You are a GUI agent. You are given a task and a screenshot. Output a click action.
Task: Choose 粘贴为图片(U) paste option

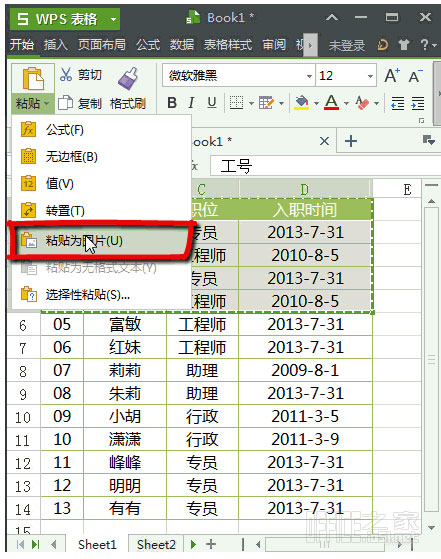coord(102,241)
